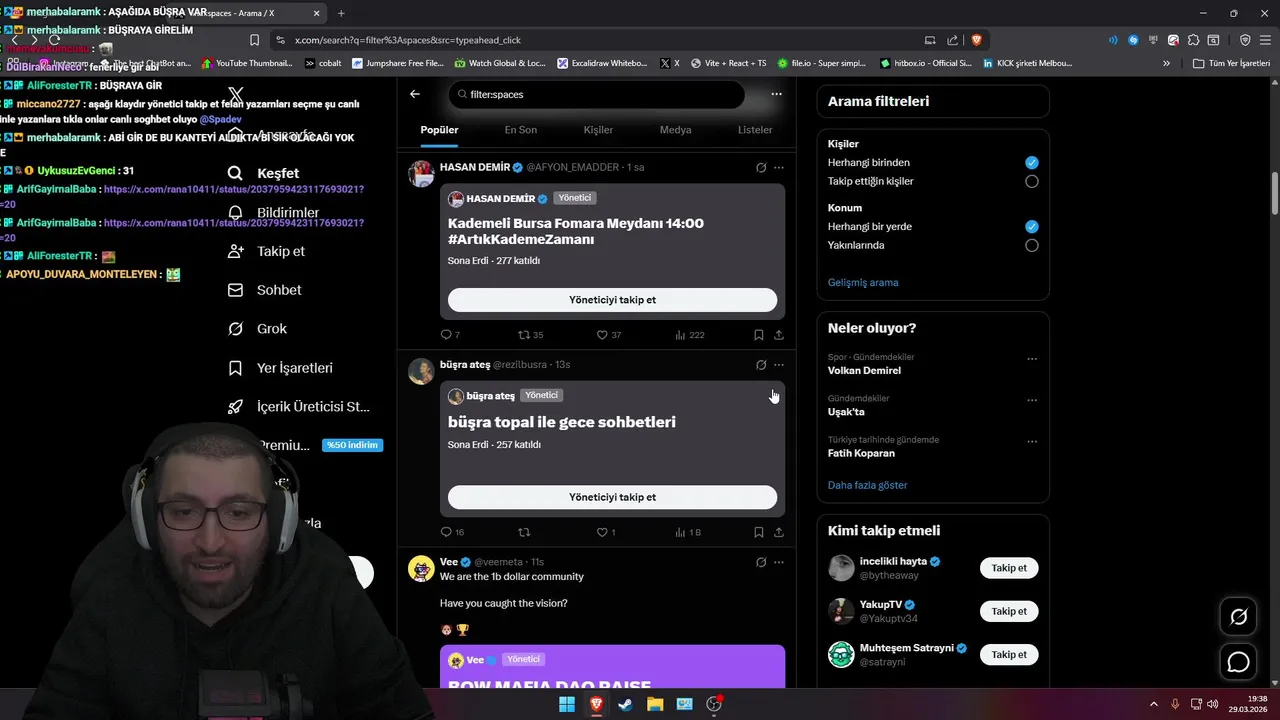Switch to Kişiler tab

point(598,130)
